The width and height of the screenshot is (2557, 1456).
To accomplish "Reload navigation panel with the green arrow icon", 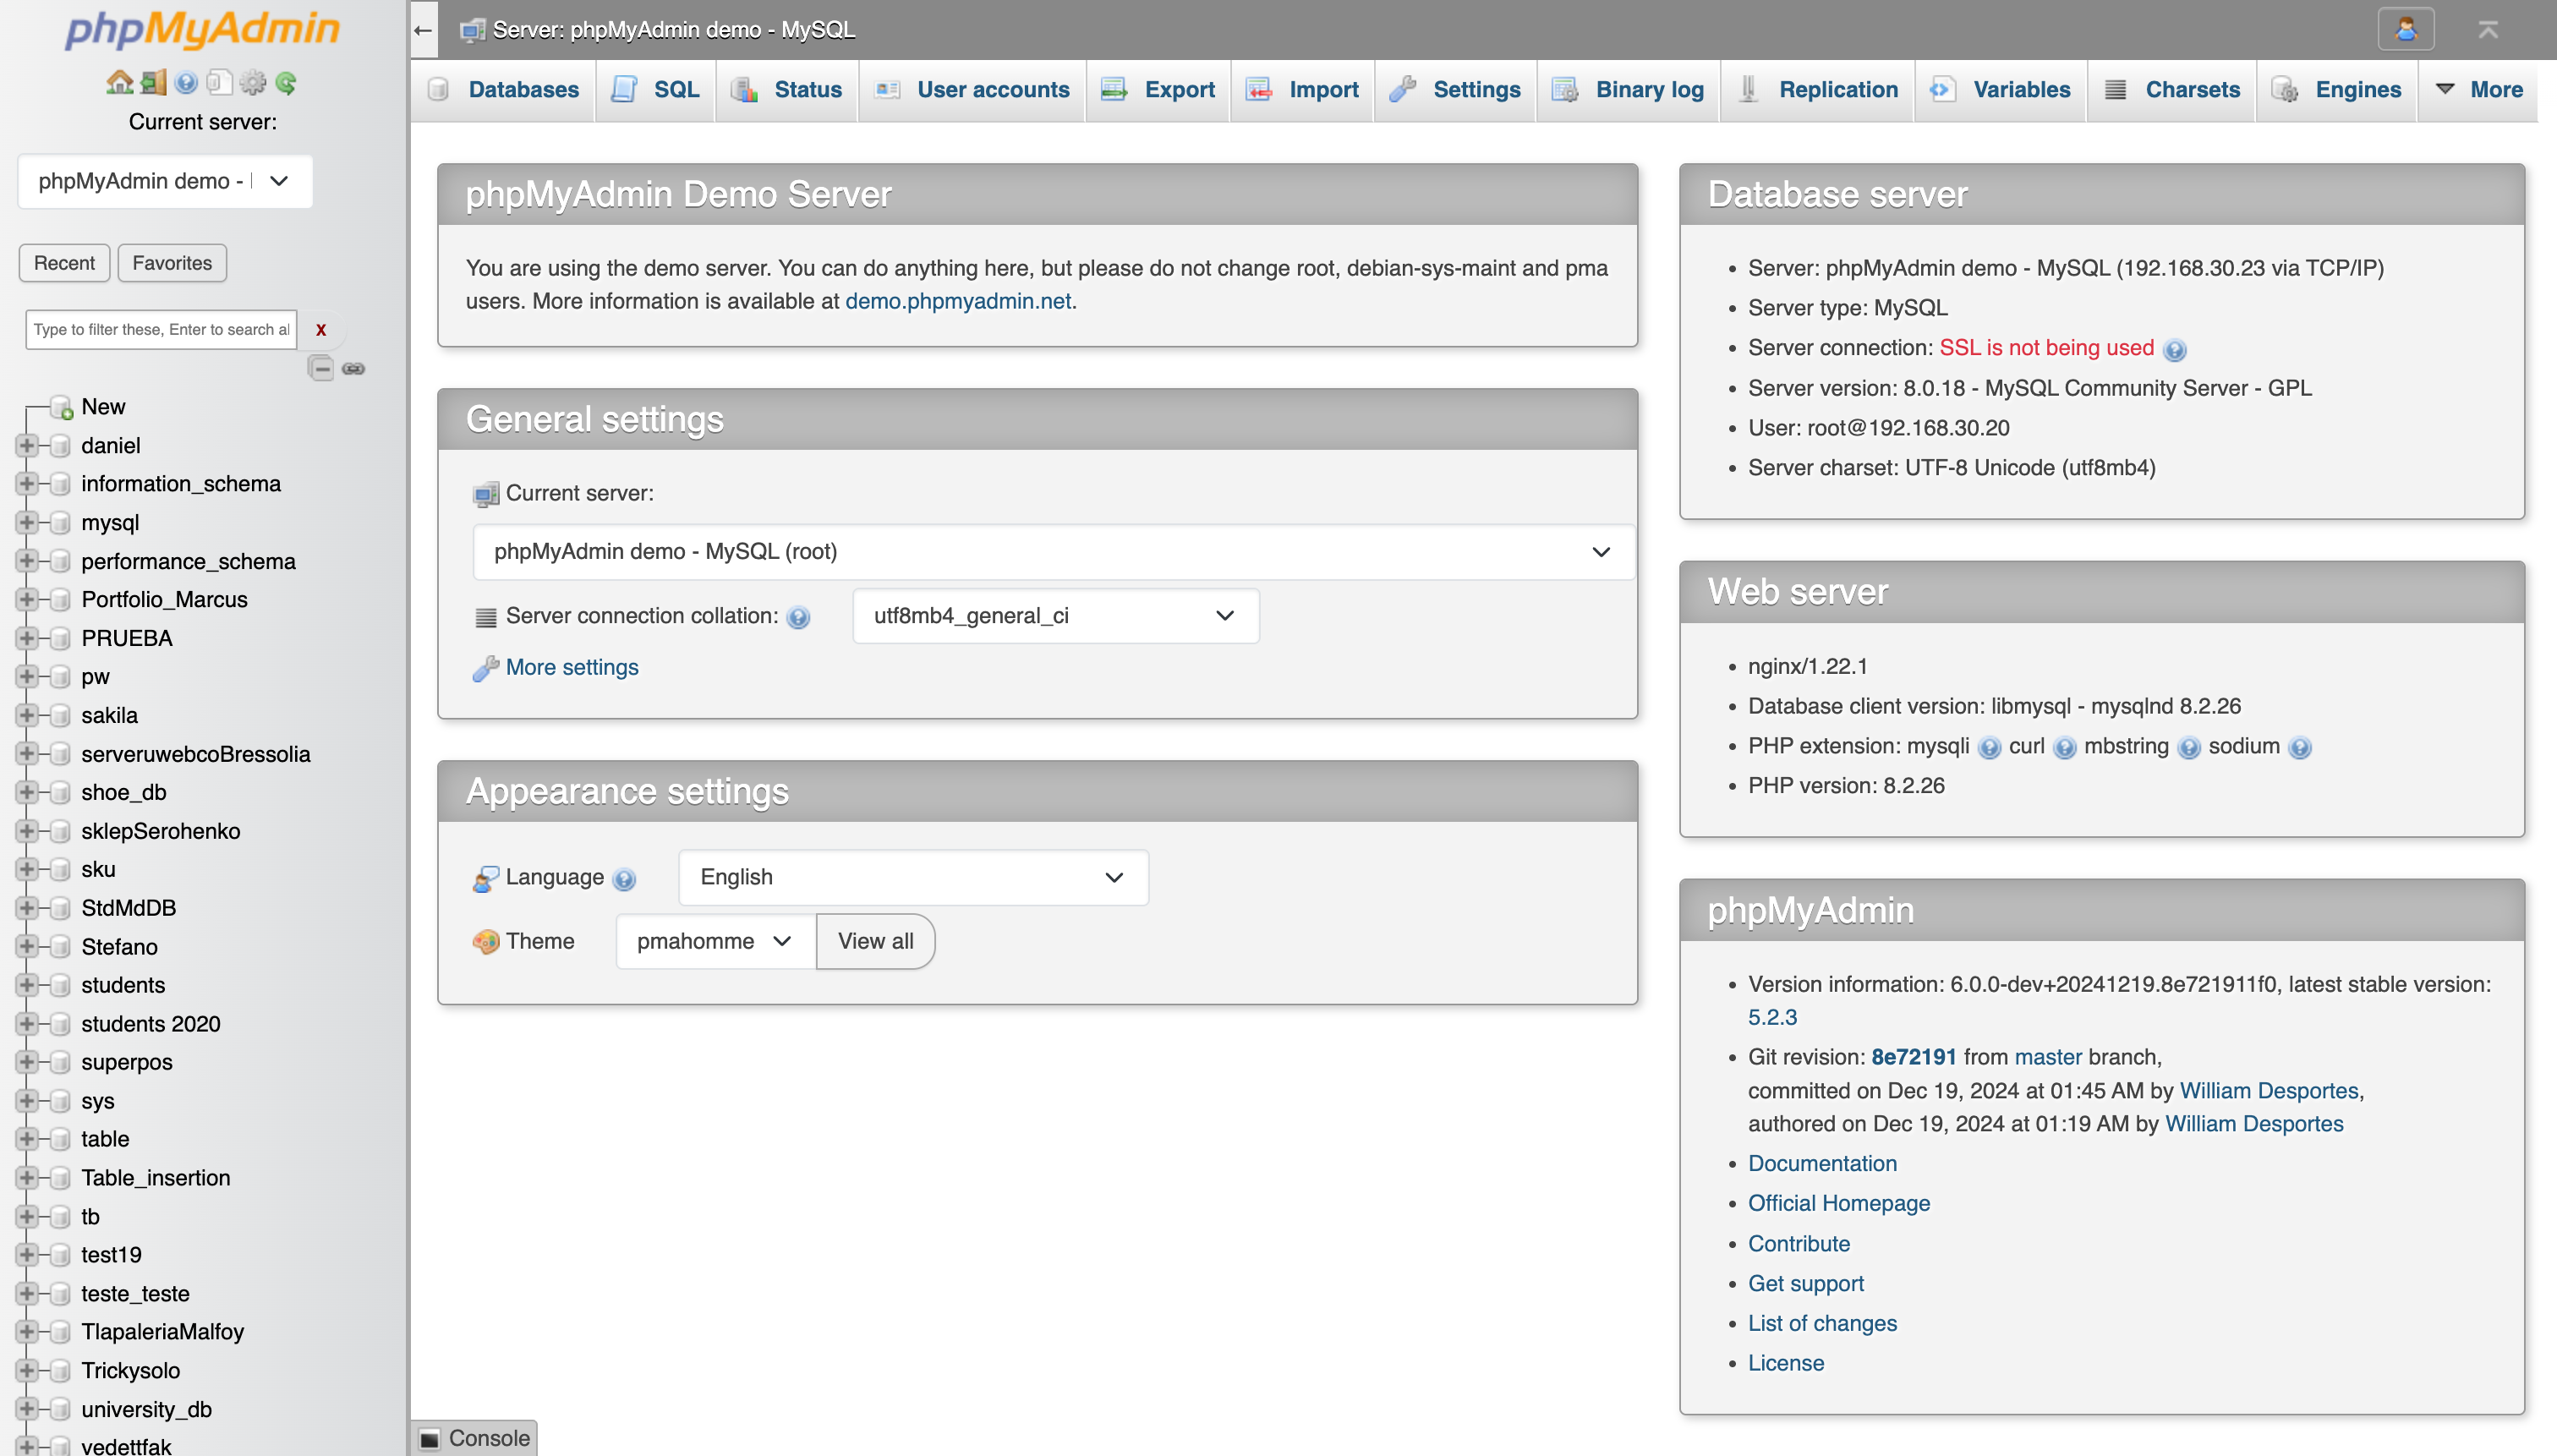I will (286, 82).
